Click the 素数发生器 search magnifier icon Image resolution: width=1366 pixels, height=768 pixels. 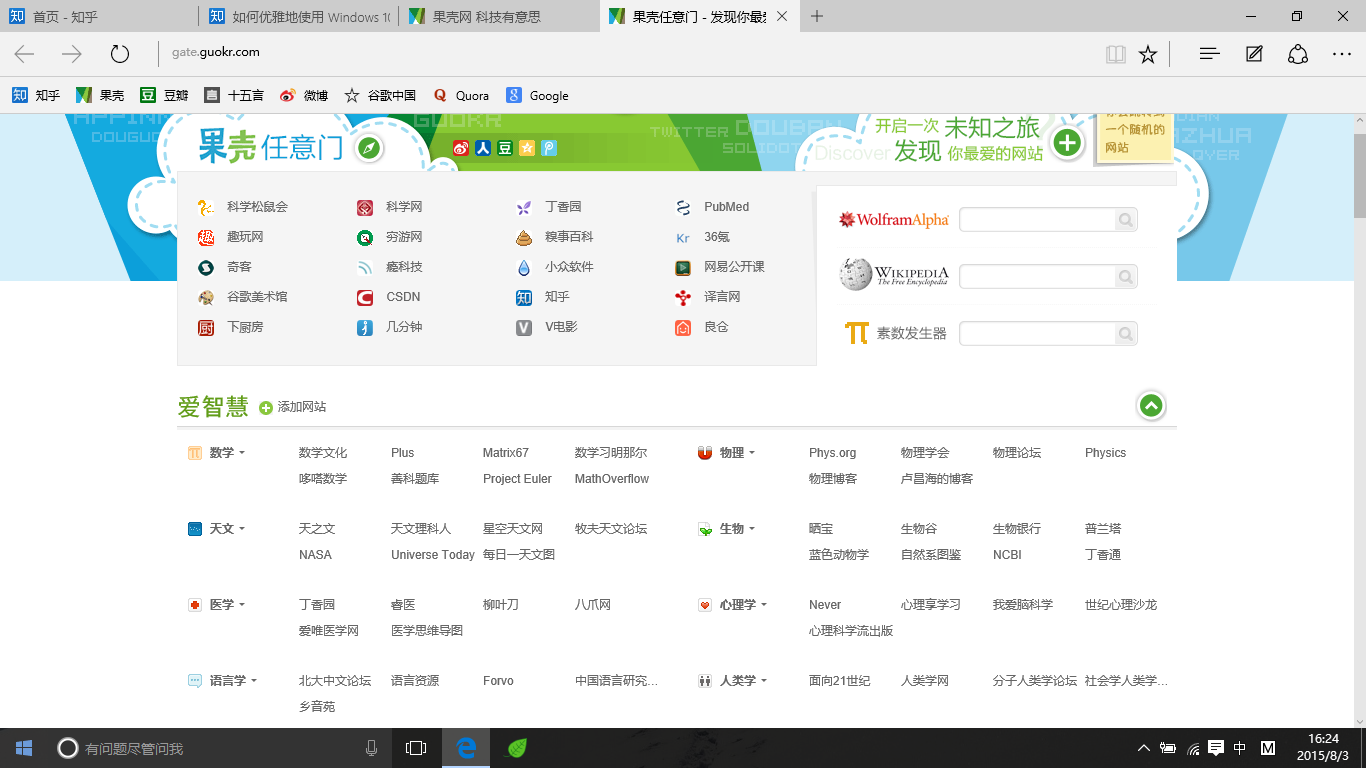click(x=1126, y=334)
